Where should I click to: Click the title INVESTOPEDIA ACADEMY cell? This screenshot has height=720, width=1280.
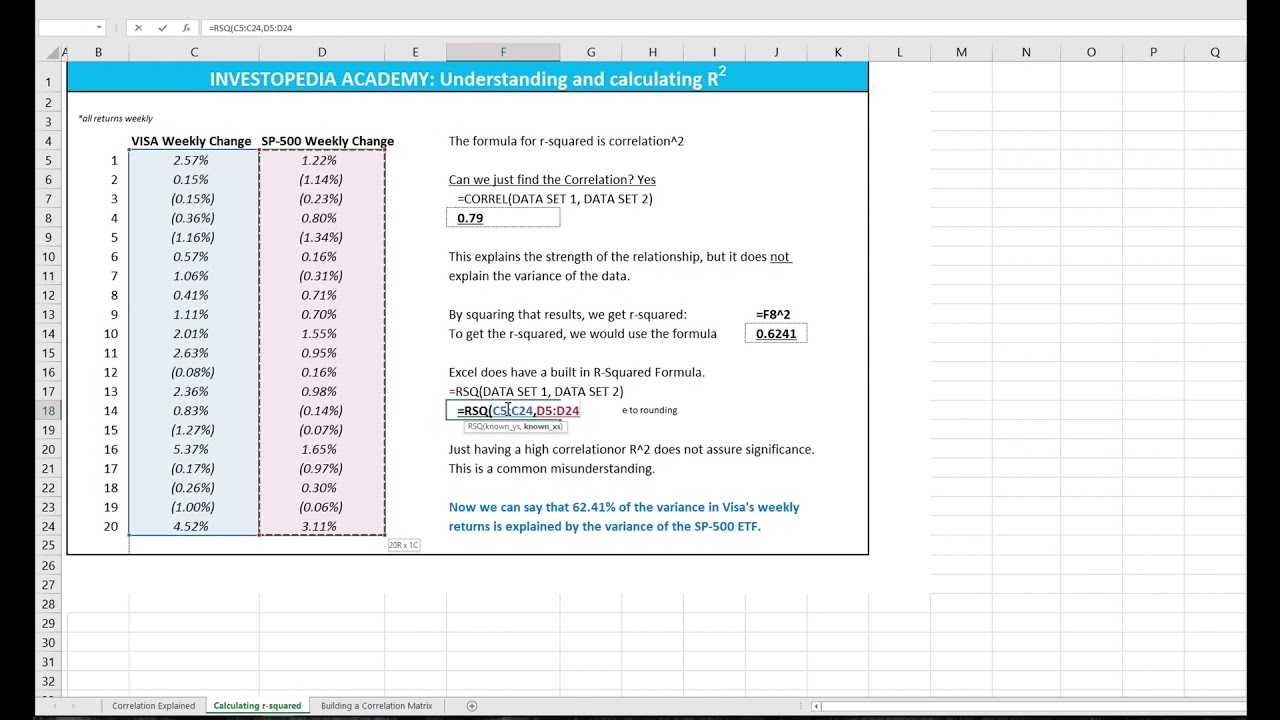click(x=467, y=78)
